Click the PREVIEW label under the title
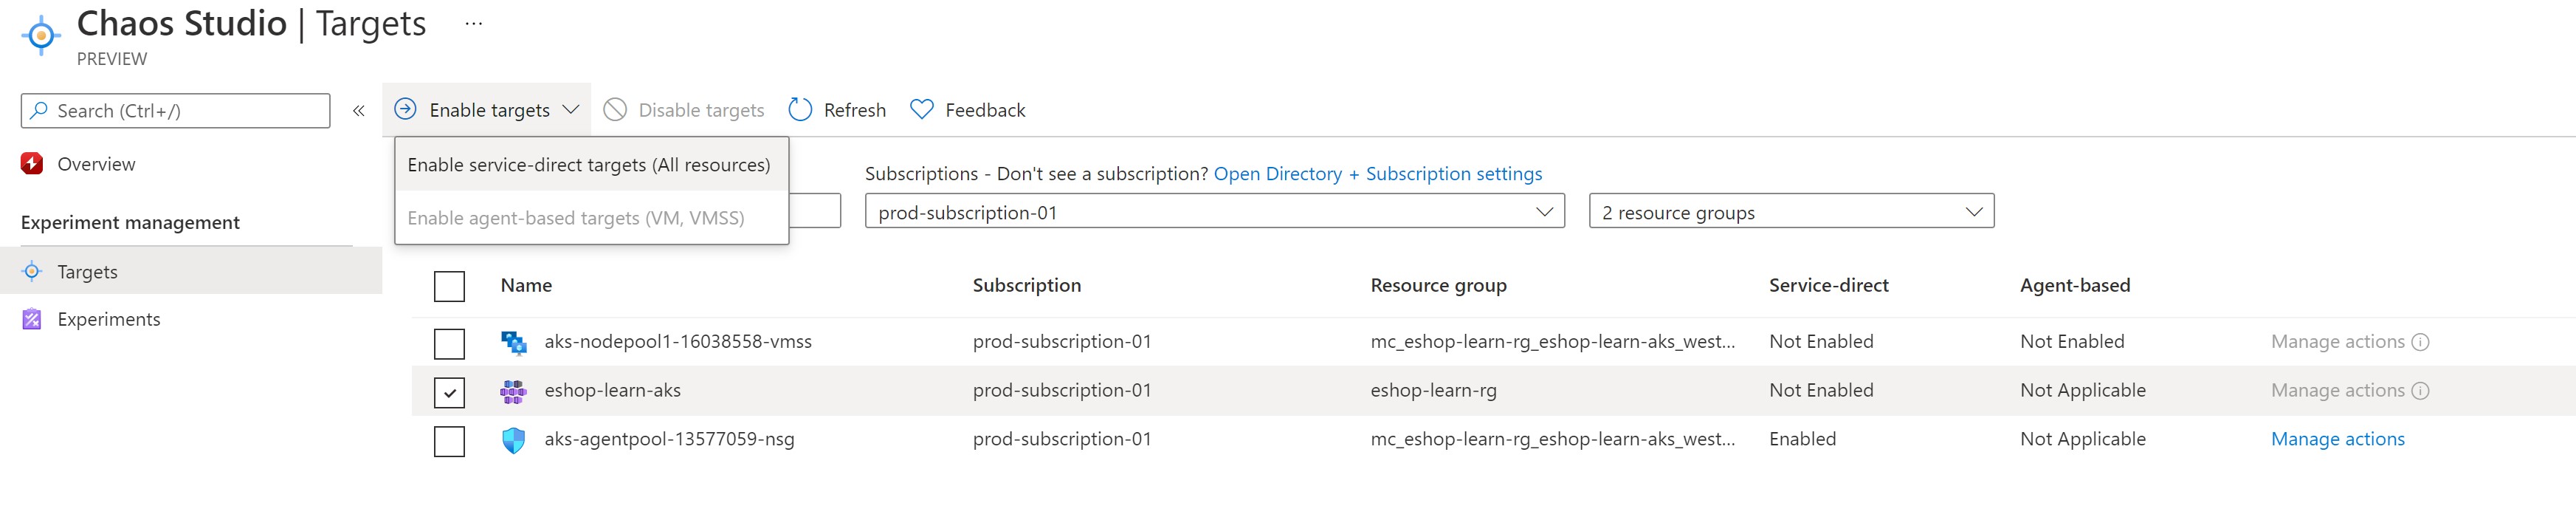The height and width of the screenshot is (517, 2576). [x=112, y=59]
